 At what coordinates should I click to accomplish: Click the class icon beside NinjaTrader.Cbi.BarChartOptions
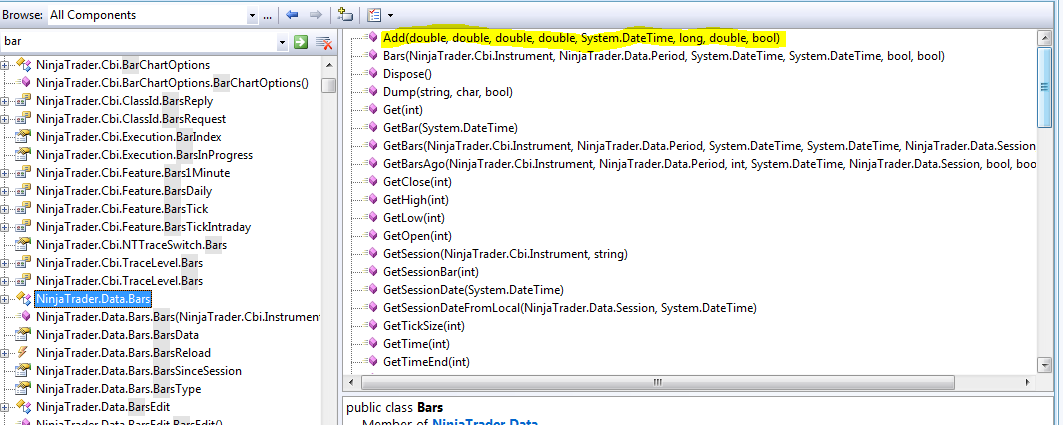24,64
